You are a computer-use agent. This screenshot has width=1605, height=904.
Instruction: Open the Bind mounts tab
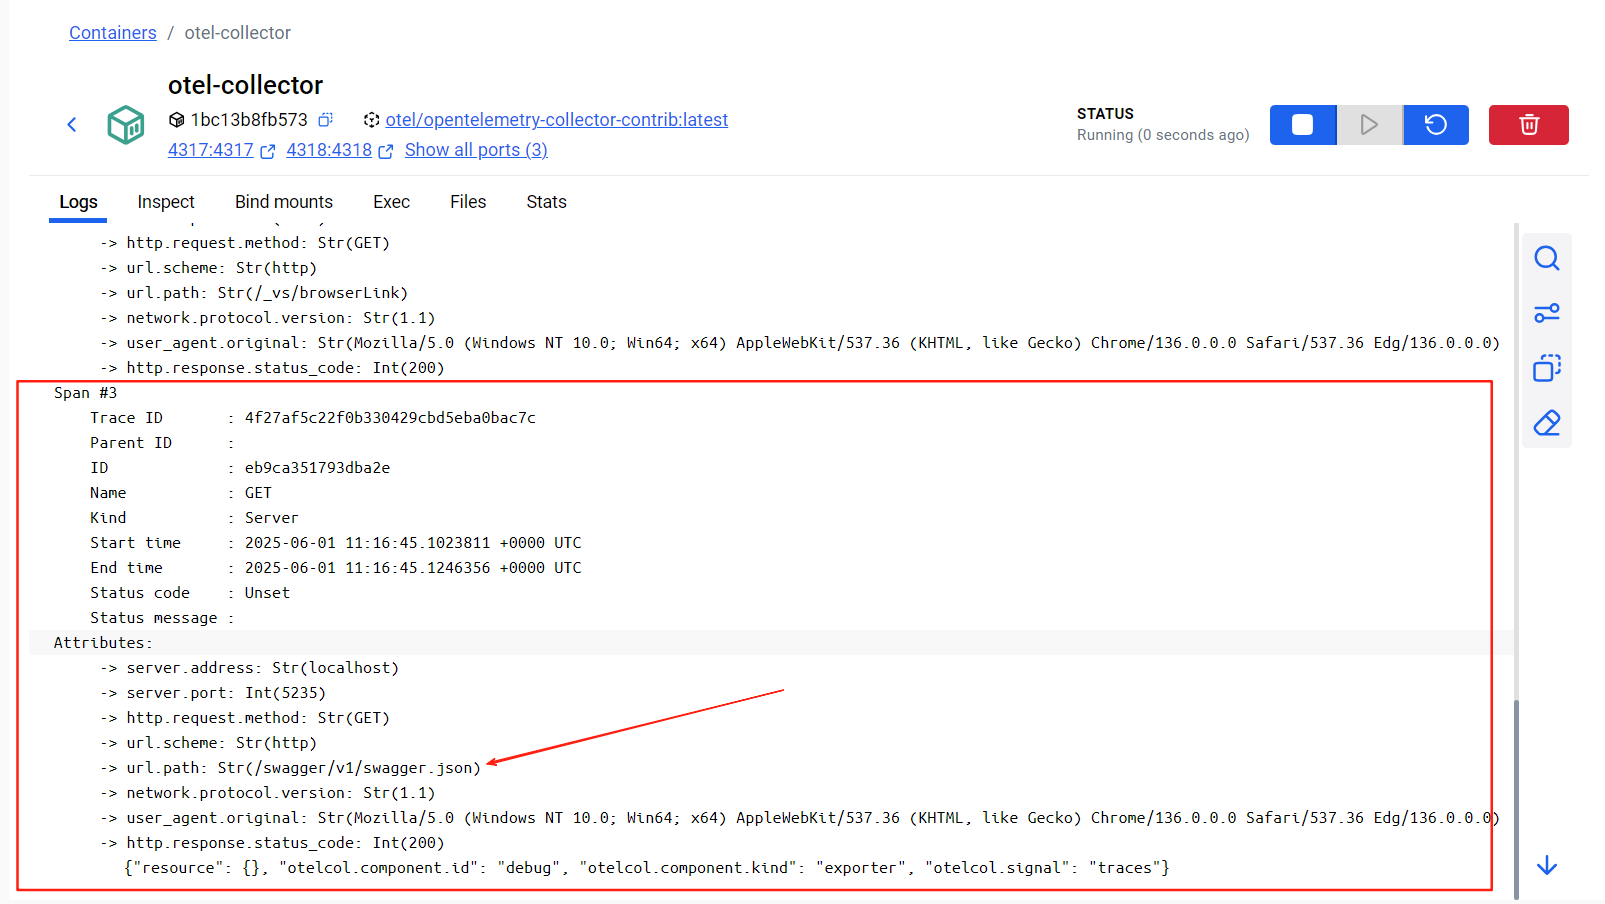point(284,202)
